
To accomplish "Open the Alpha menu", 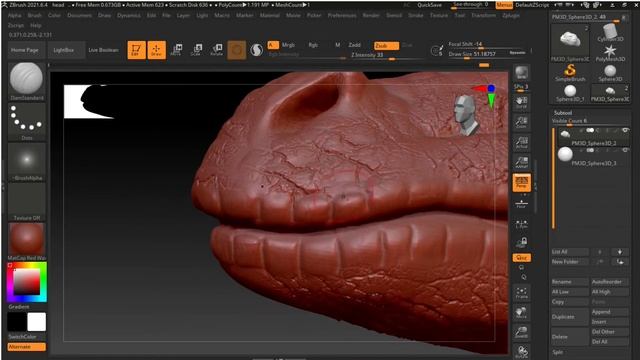I will 15,15.
